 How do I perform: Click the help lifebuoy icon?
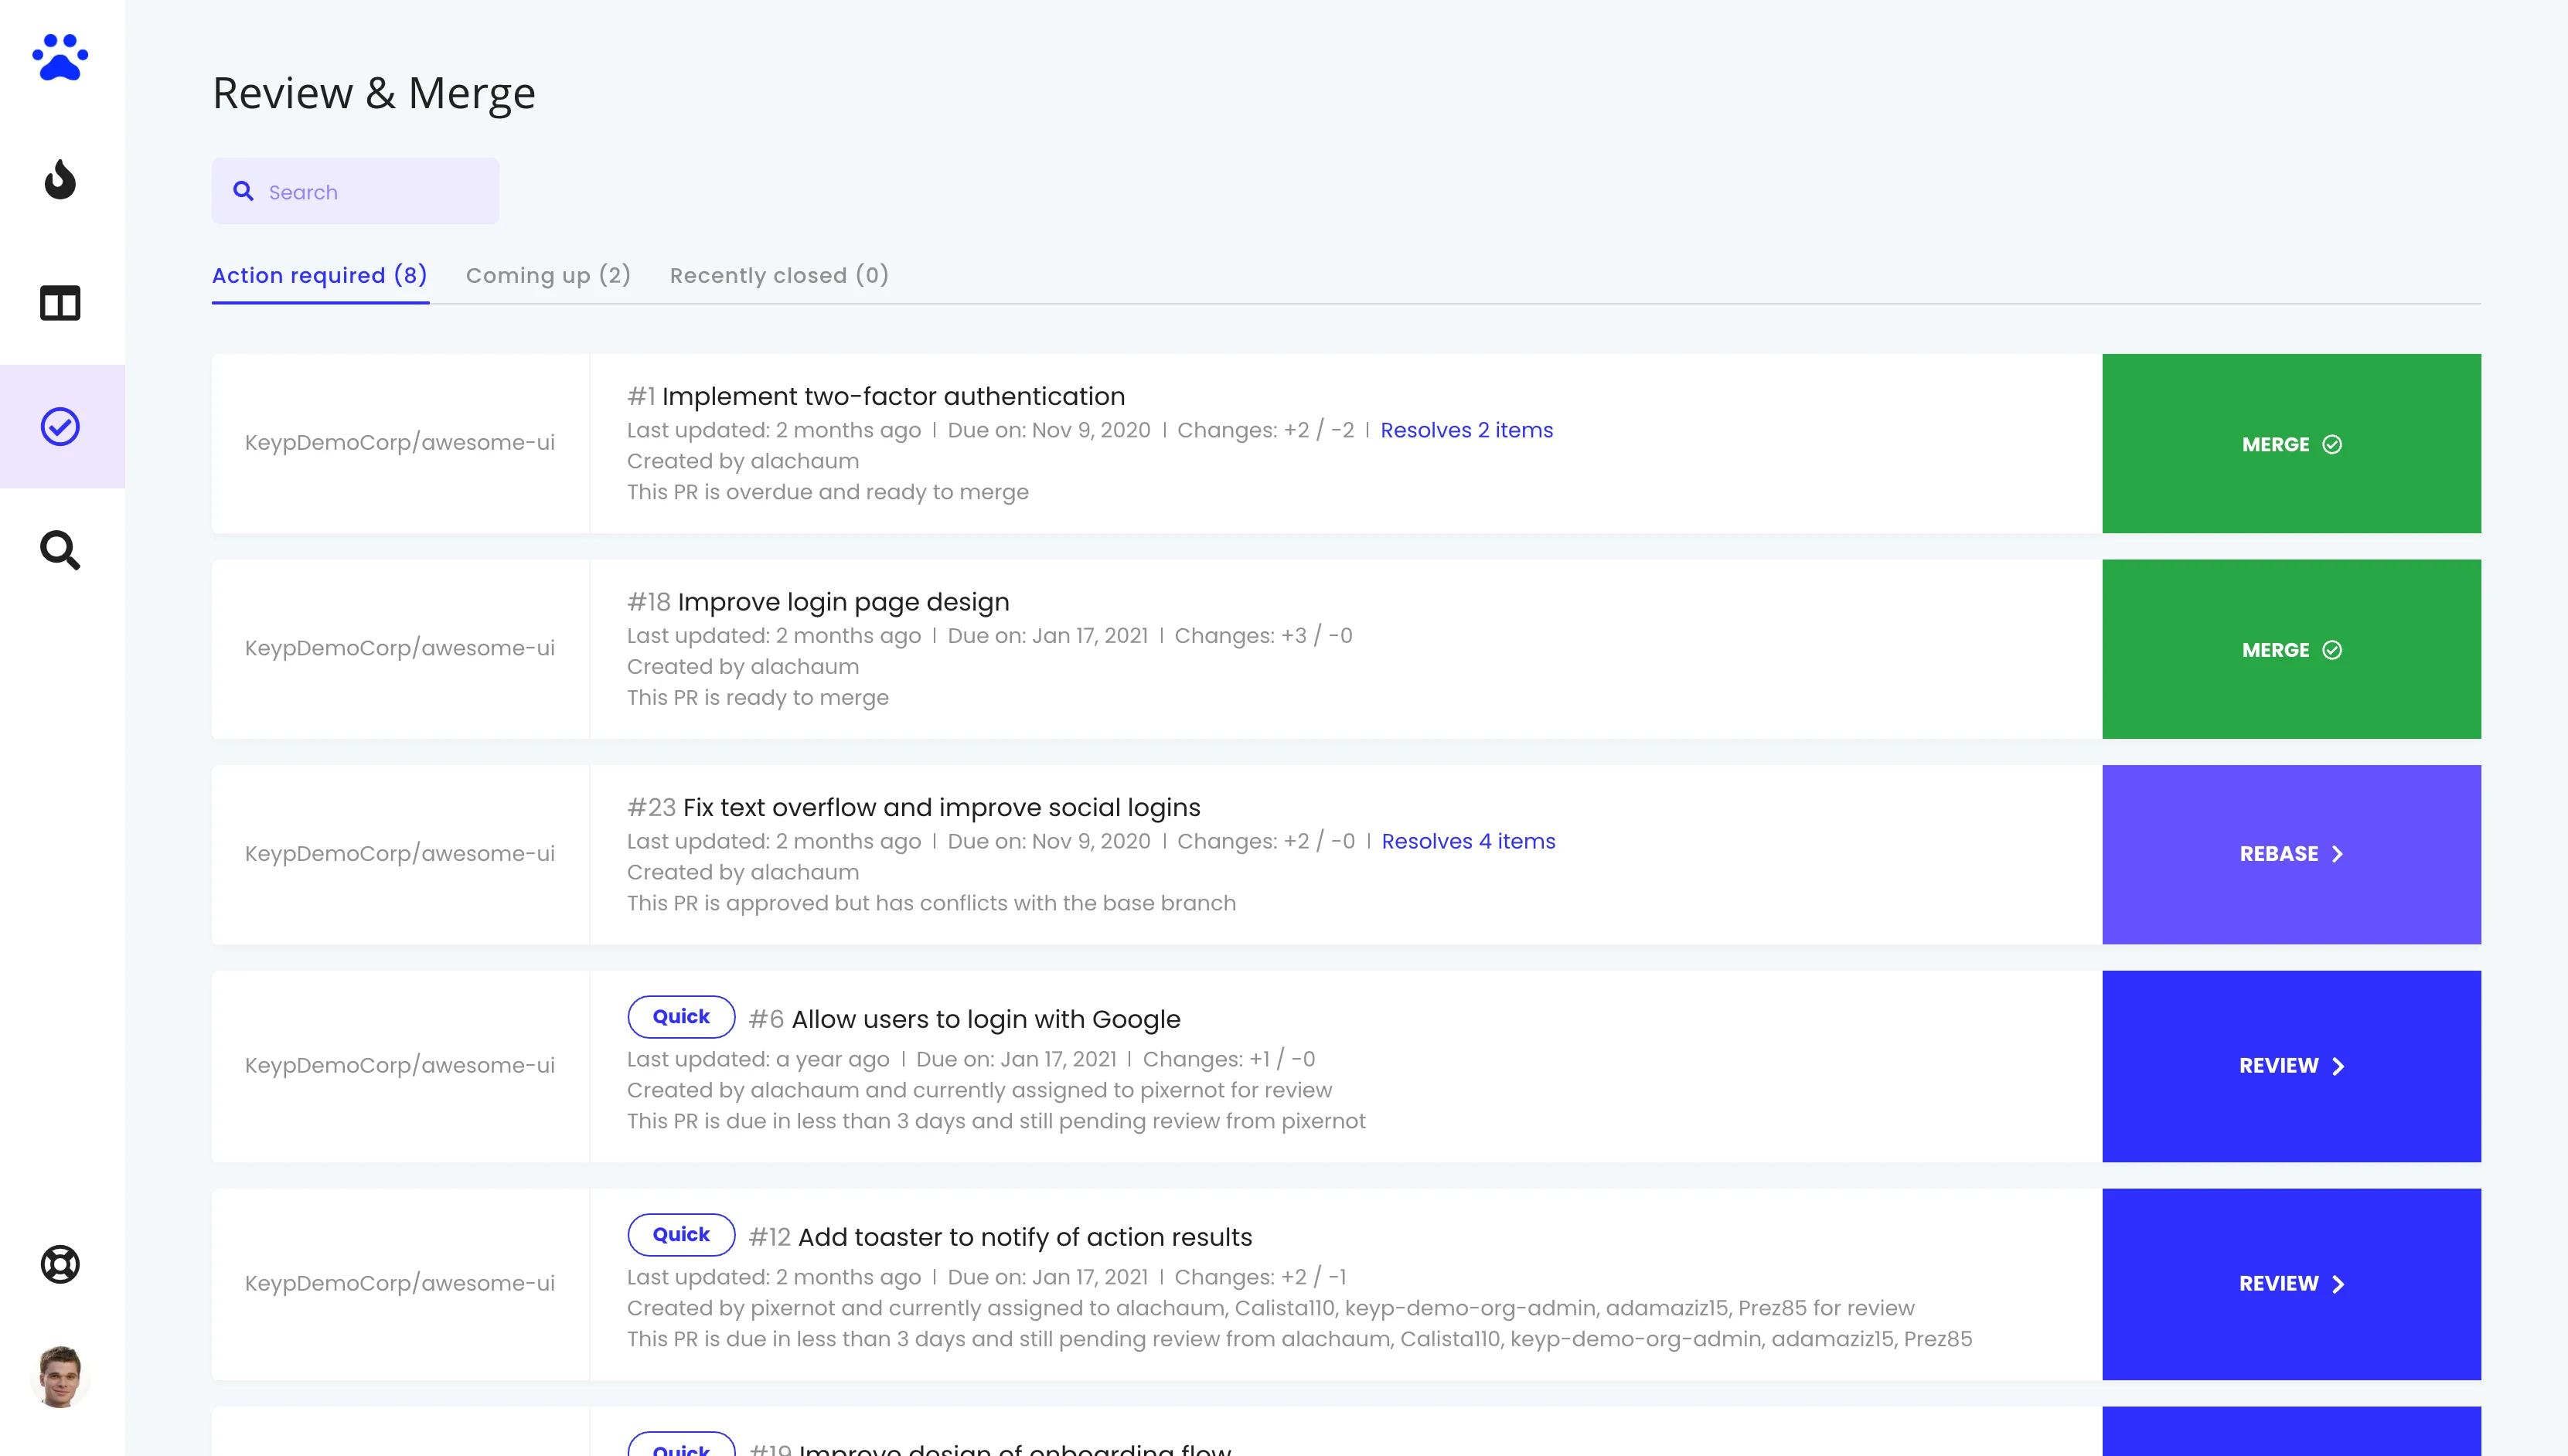[61, 1264]
